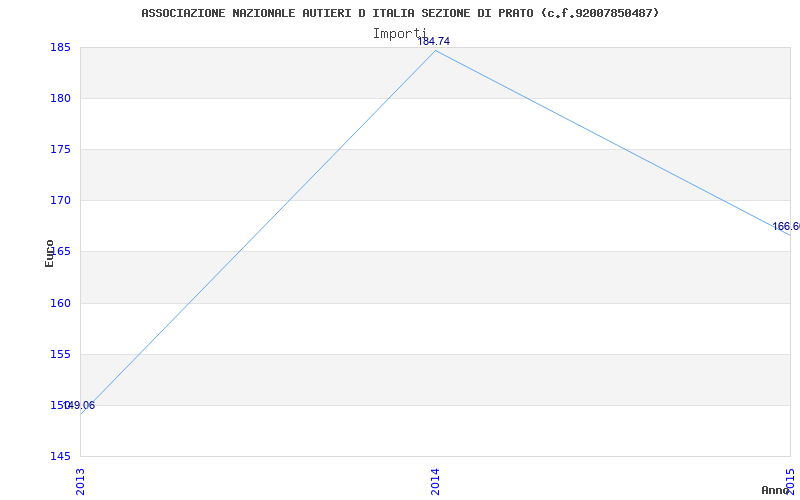The height and width of the screenshot is (500, 800).
Task: Click the chart title ASSOCIAZIONE NAZIONALE AUTIERI
Action: (400, 13)
